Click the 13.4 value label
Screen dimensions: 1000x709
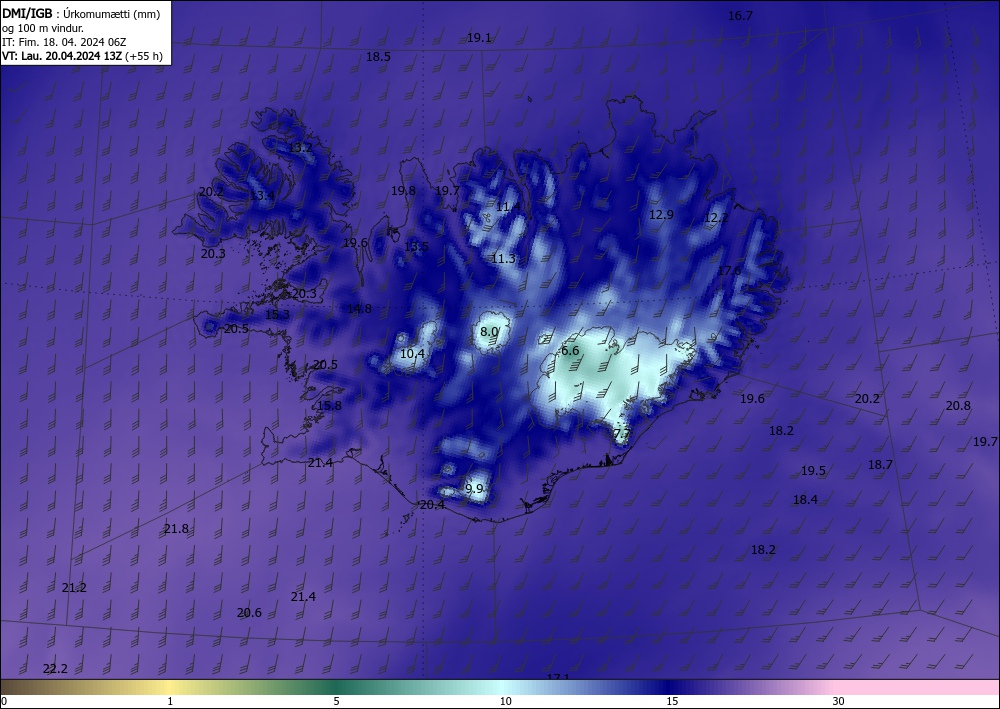point(261,195)
